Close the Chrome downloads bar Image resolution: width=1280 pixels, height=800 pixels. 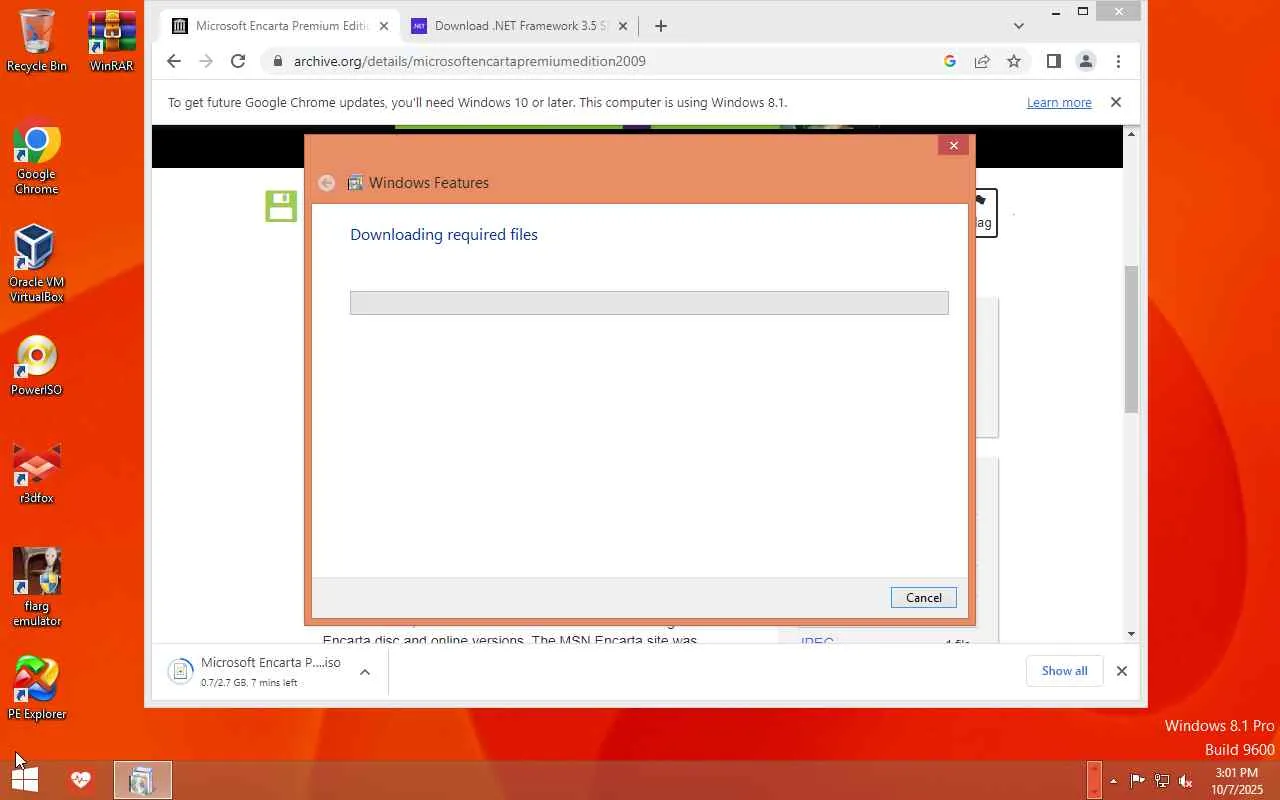pos(1122,671)
